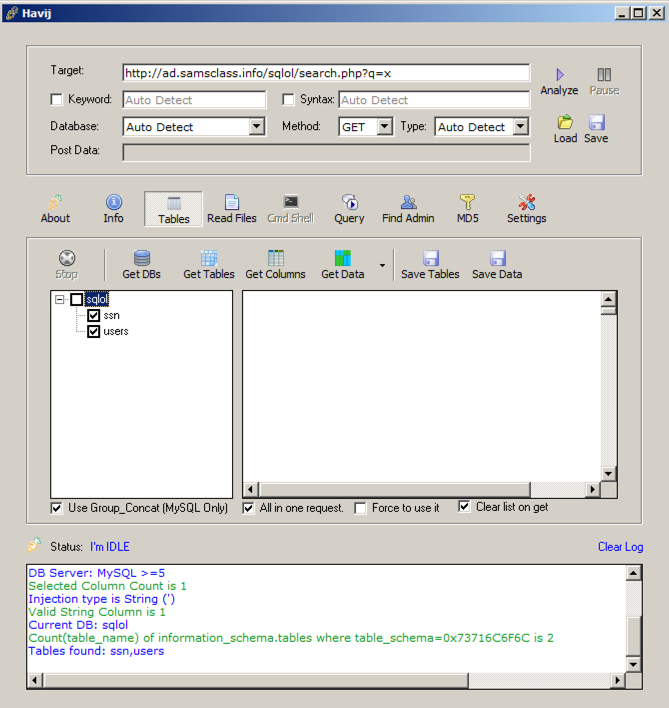Click Get Tables

pos(209,265)
